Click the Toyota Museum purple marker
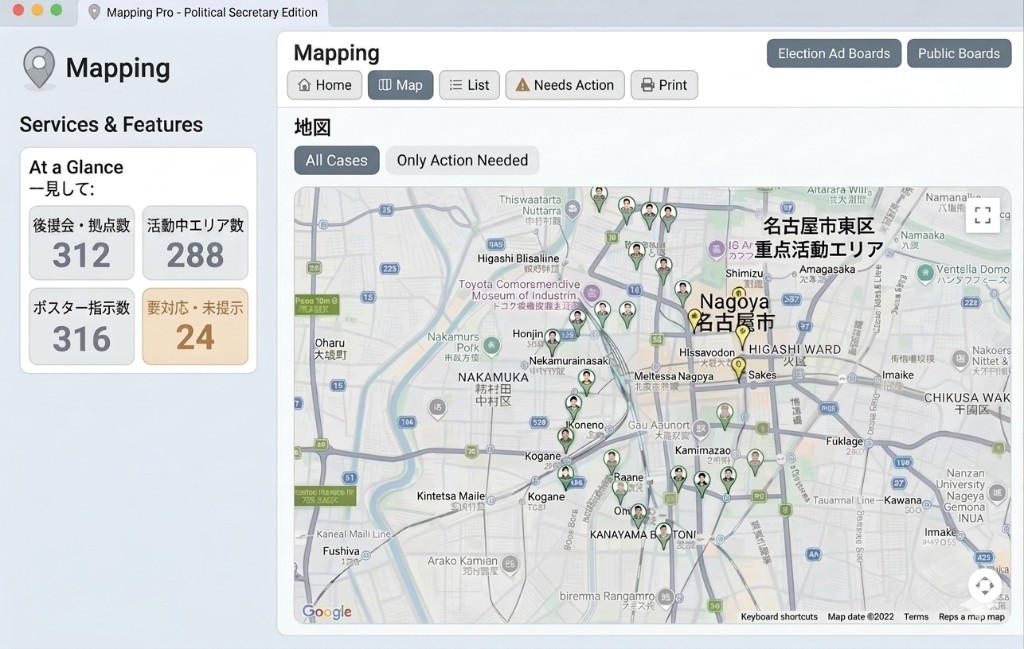Viewport: 1024px width, 649px height. tap(592, 293)
